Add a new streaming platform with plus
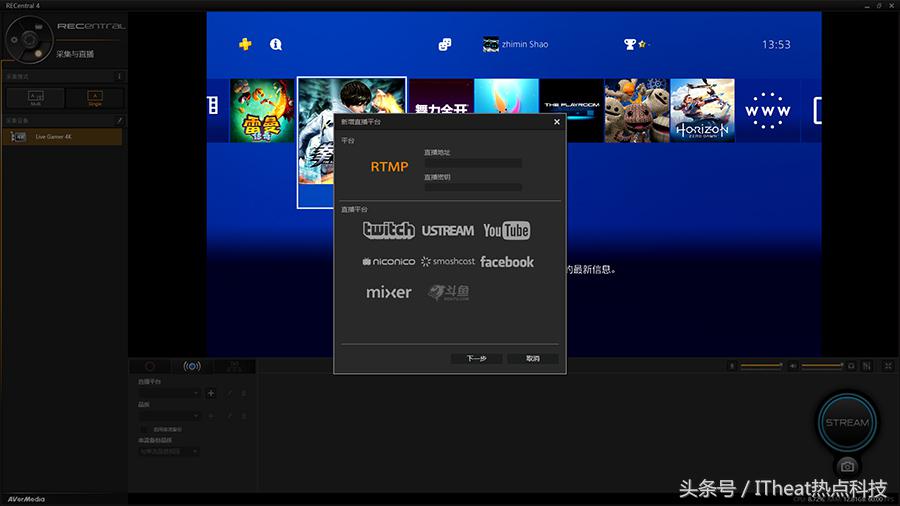 click(x=211, y=393)
